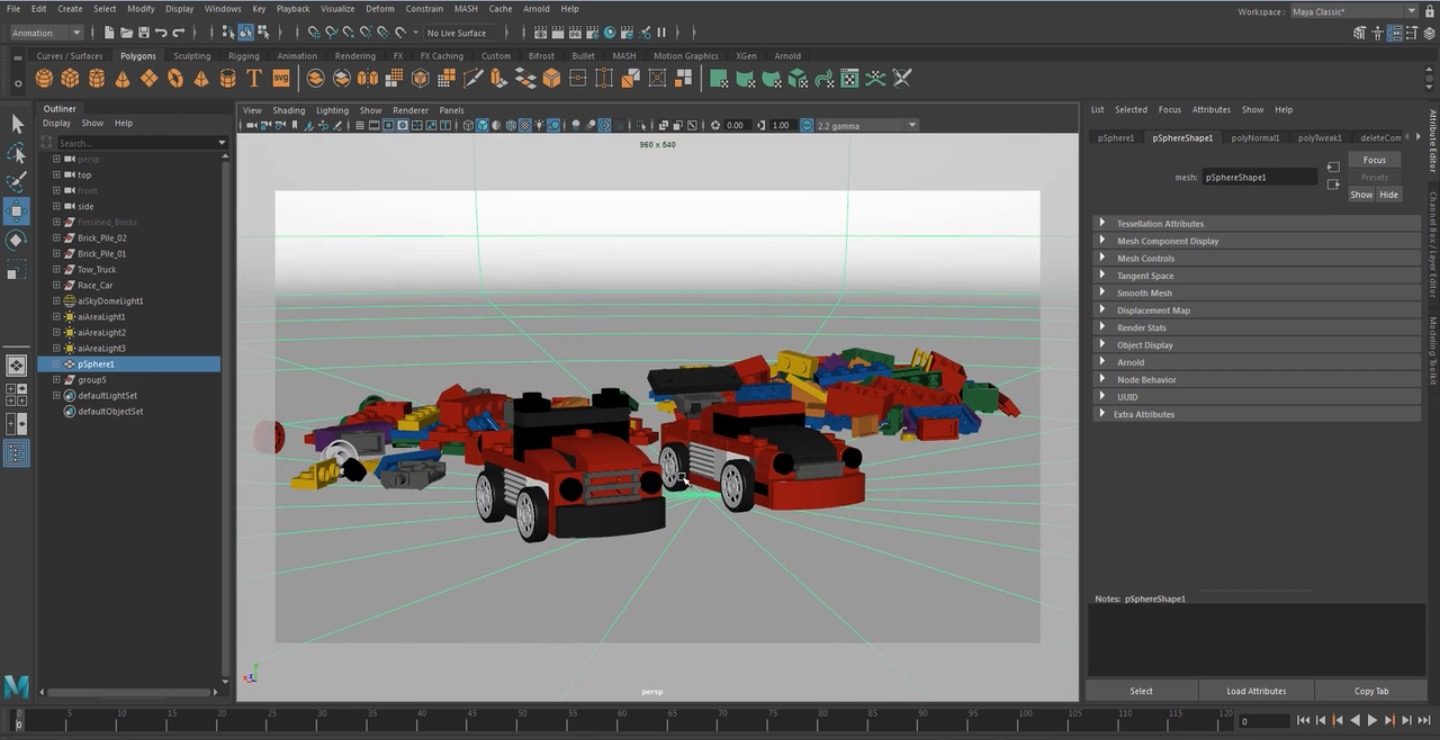This screenshot has height=740, width=1440.
Task: Toggle smooth shade all in viewport
Action: [482, 125]
